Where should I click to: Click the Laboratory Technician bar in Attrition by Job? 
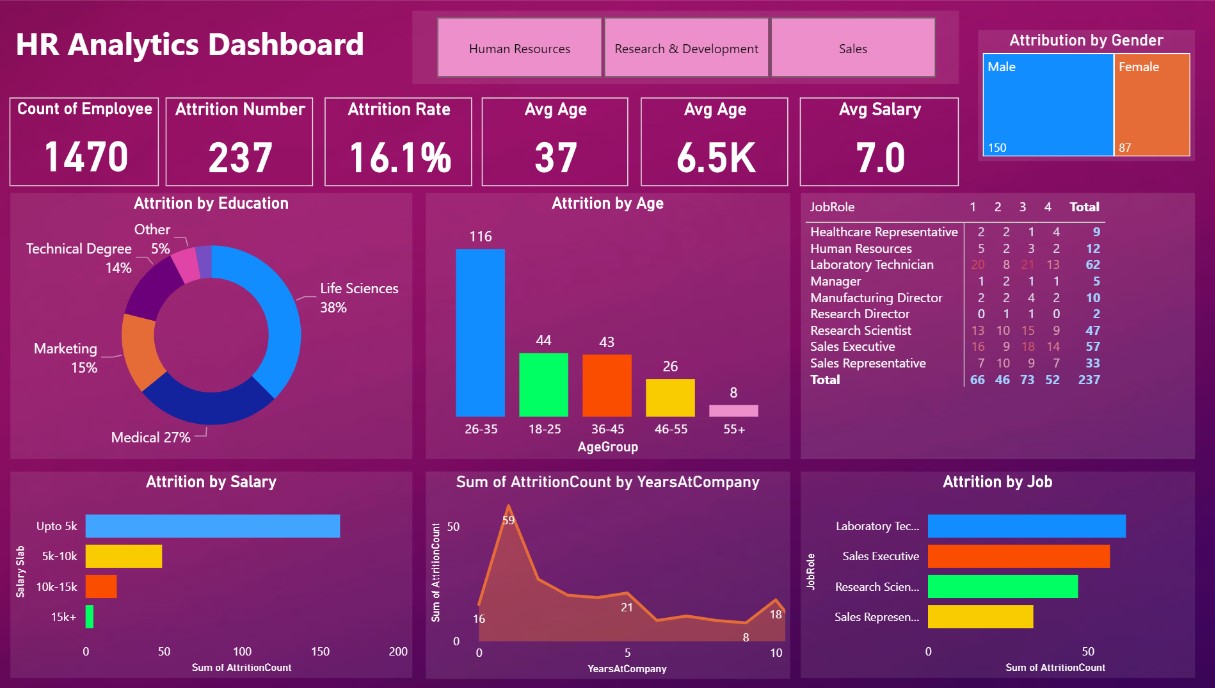point(1025,525)
